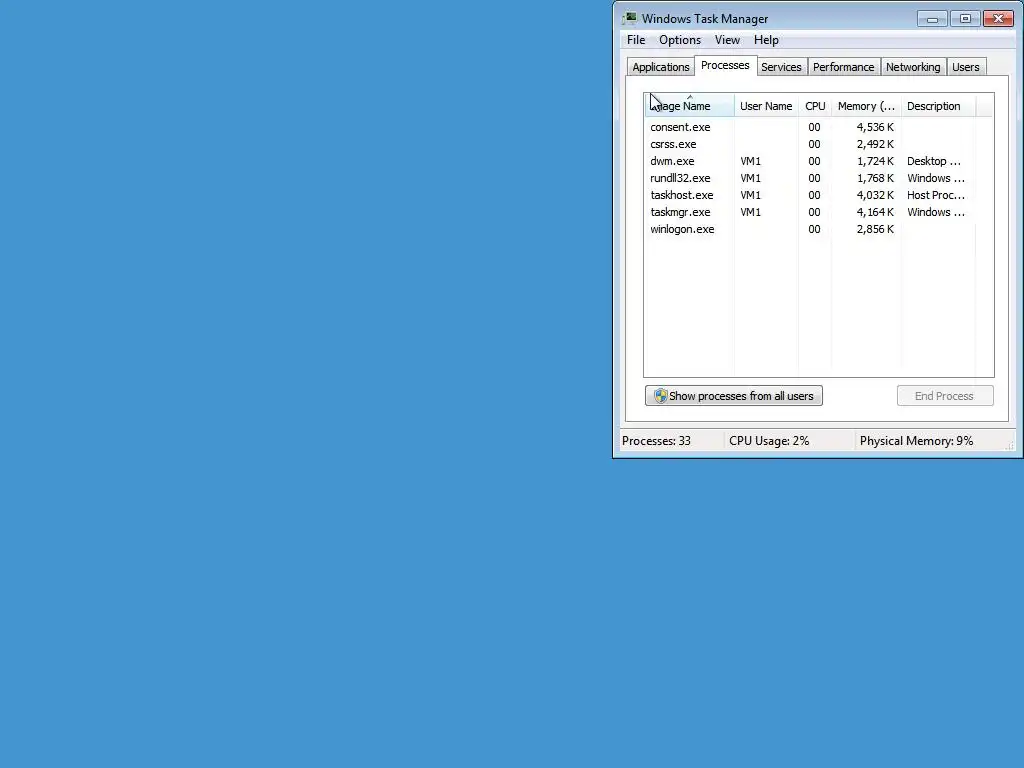
Task: Open the View menu
Action: [x=727, y=40]
